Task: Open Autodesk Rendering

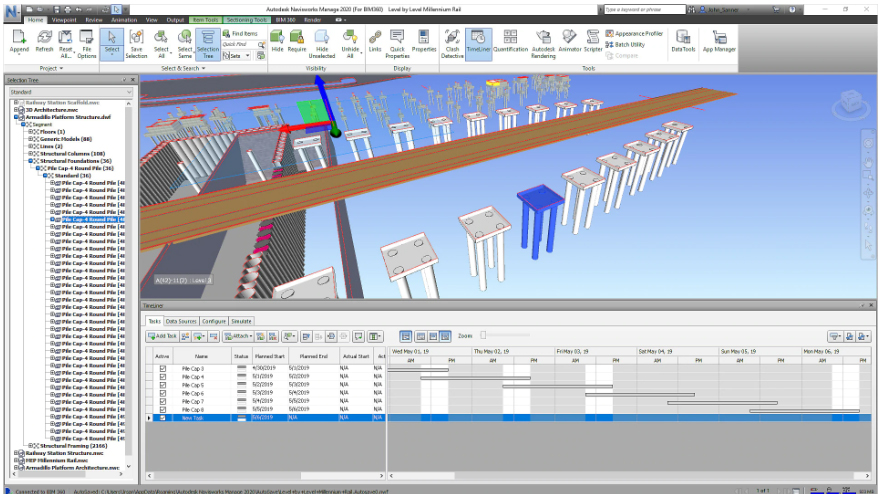Action: point(543,43)
